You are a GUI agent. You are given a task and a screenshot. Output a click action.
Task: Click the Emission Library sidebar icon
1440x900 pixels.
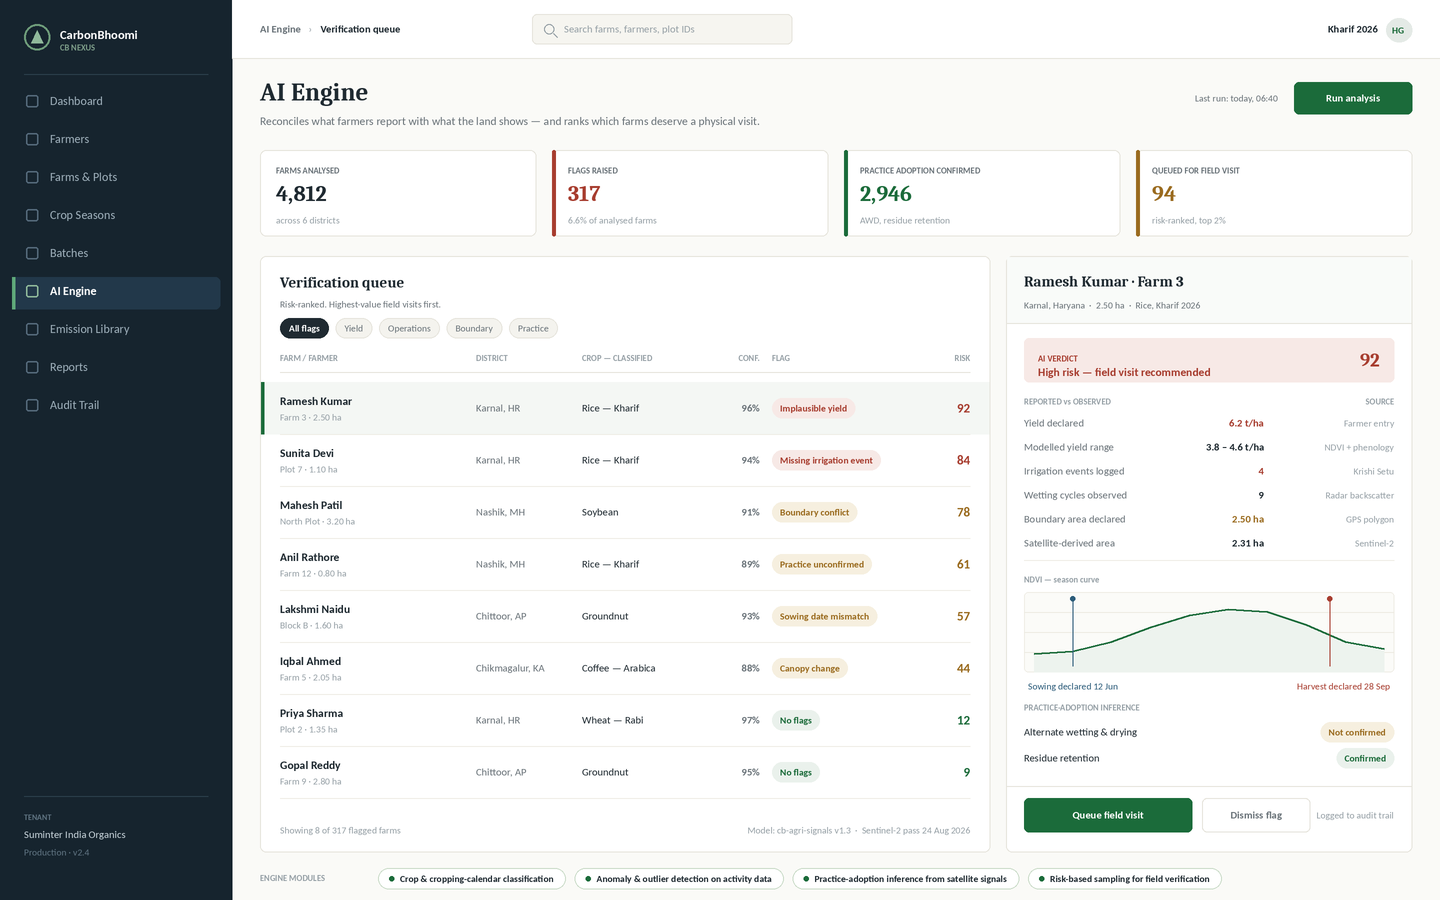(x=32, y=329)
